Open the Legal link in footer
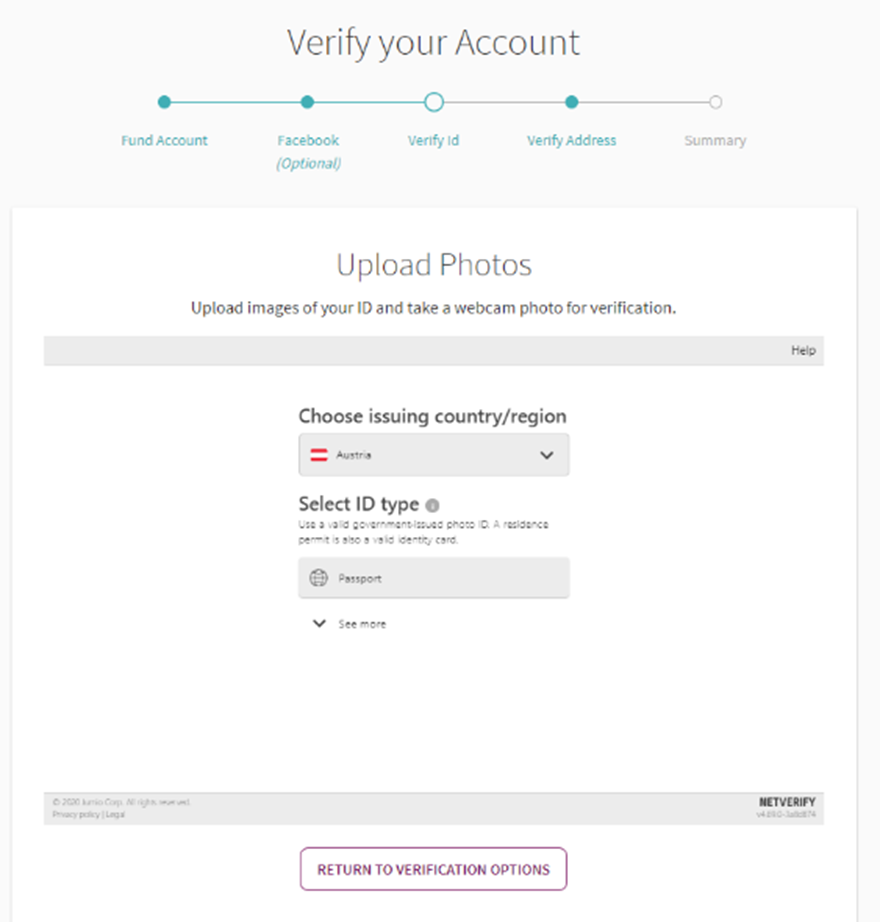Viewport: 880px width, 922px height. click(x=115, y=815)
